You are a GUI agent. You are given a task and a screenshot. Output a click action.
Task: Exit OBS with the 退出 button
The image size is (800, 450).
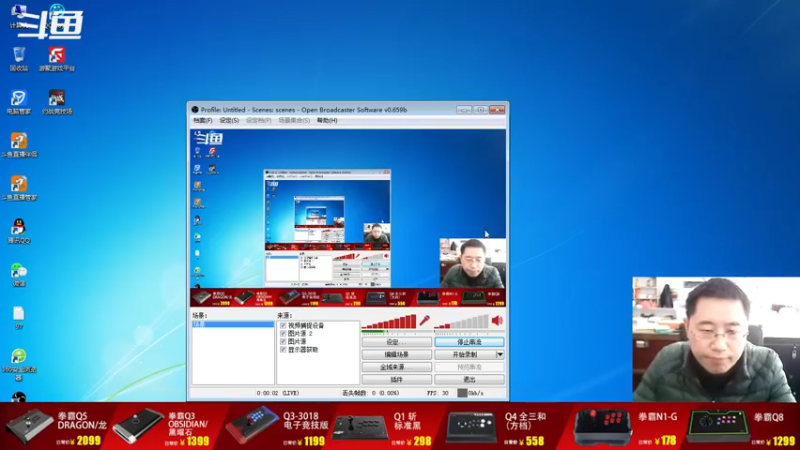click(469, 380)
